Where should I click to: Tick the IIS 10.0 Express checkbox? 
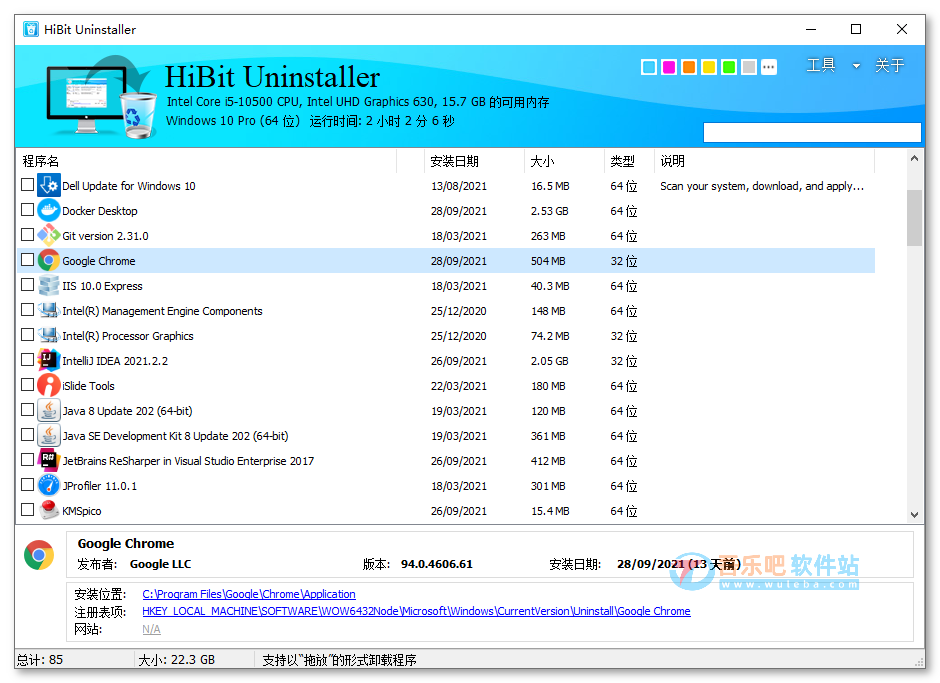point(27,285)
